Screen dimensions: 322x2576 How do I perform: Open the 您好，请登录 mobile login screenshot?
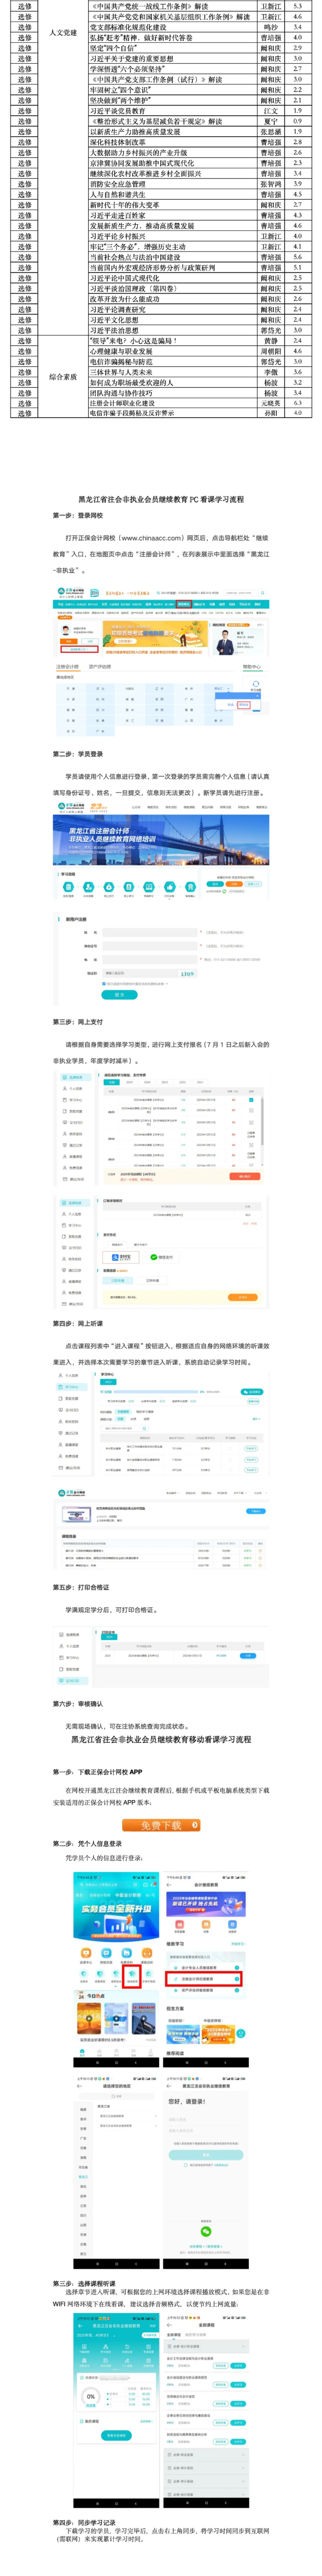(x=205, y=2169)
